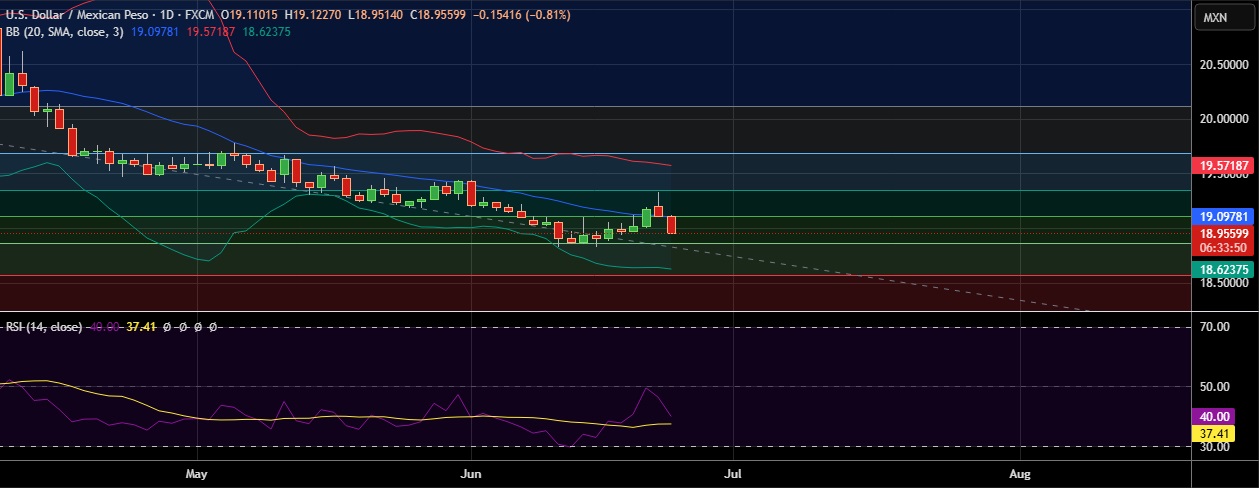Click the 19.09781 basis price label
This screenshot has height=488, width=1259.
click(x=1222, y=216)
